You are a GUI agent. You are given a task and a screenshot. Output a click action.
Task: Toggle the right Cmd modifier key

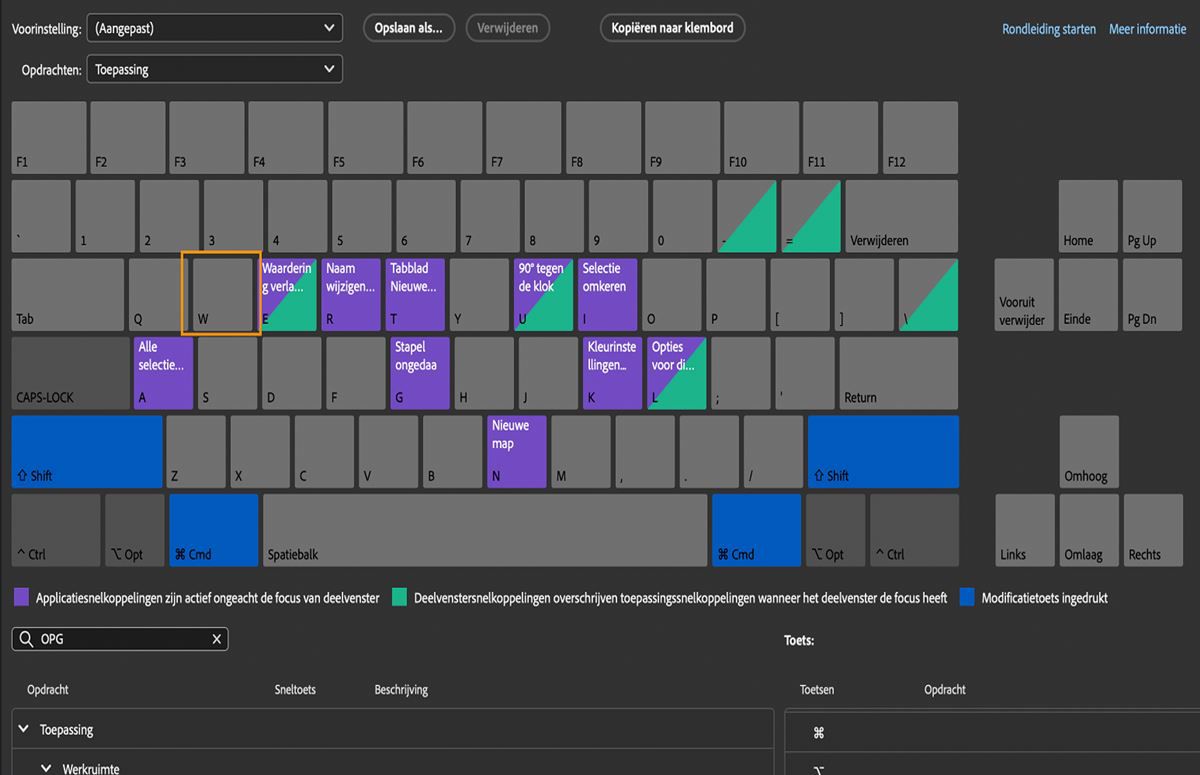[x=757, y=529]
